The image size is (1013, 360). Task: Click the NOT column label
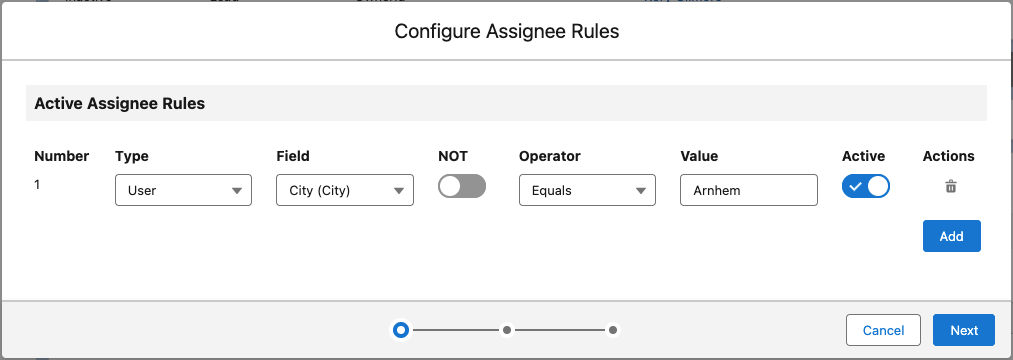click(x=453, y=156)
